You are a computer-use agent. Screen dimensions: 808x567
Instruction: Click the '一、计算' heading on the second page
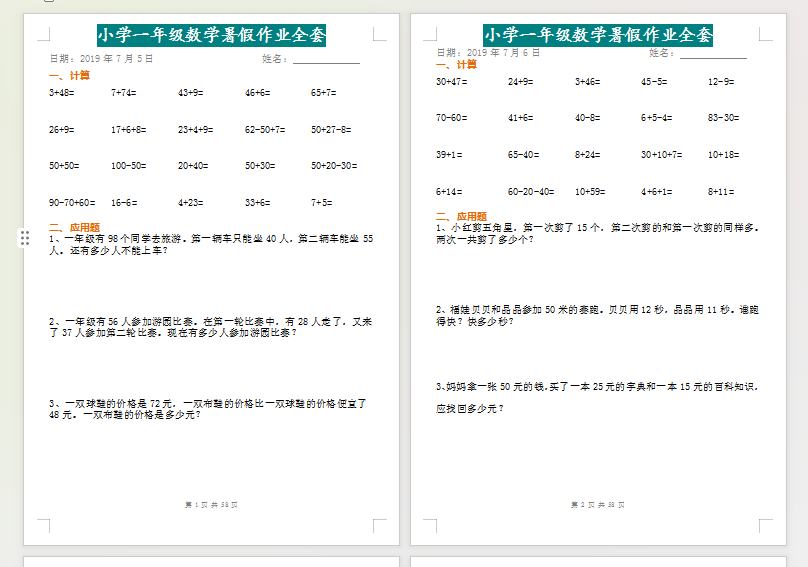click(456, 64)
